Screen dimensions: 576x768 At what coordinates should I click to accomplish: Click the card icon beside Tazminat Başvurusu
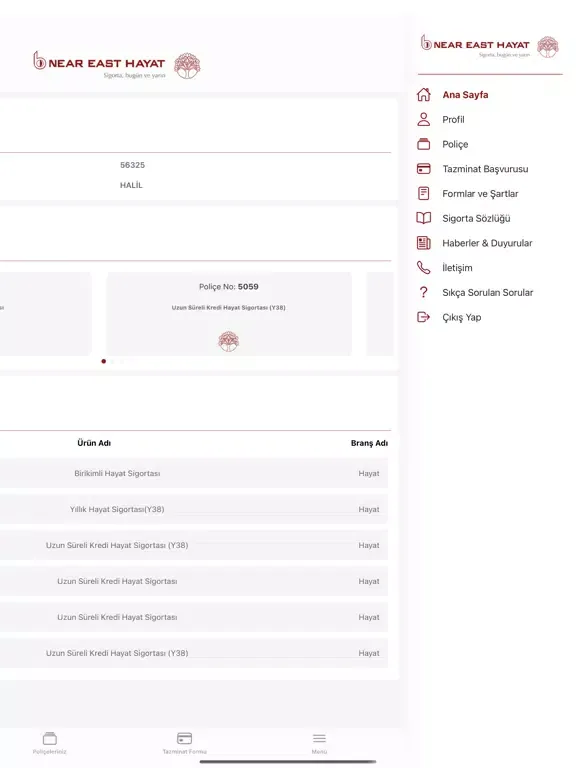pos(424,168)
